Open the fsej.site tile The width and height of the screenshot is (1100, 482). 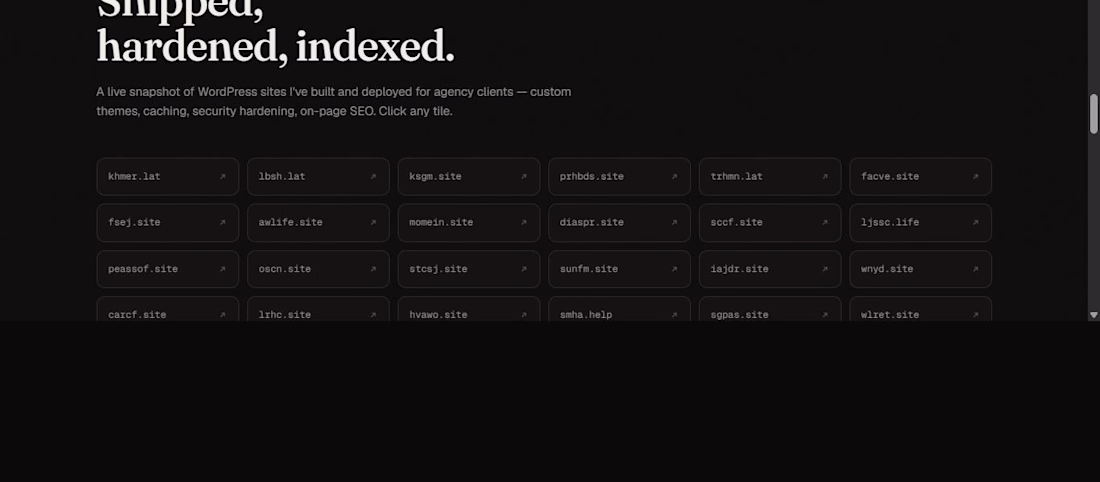[x=168, y=222]
